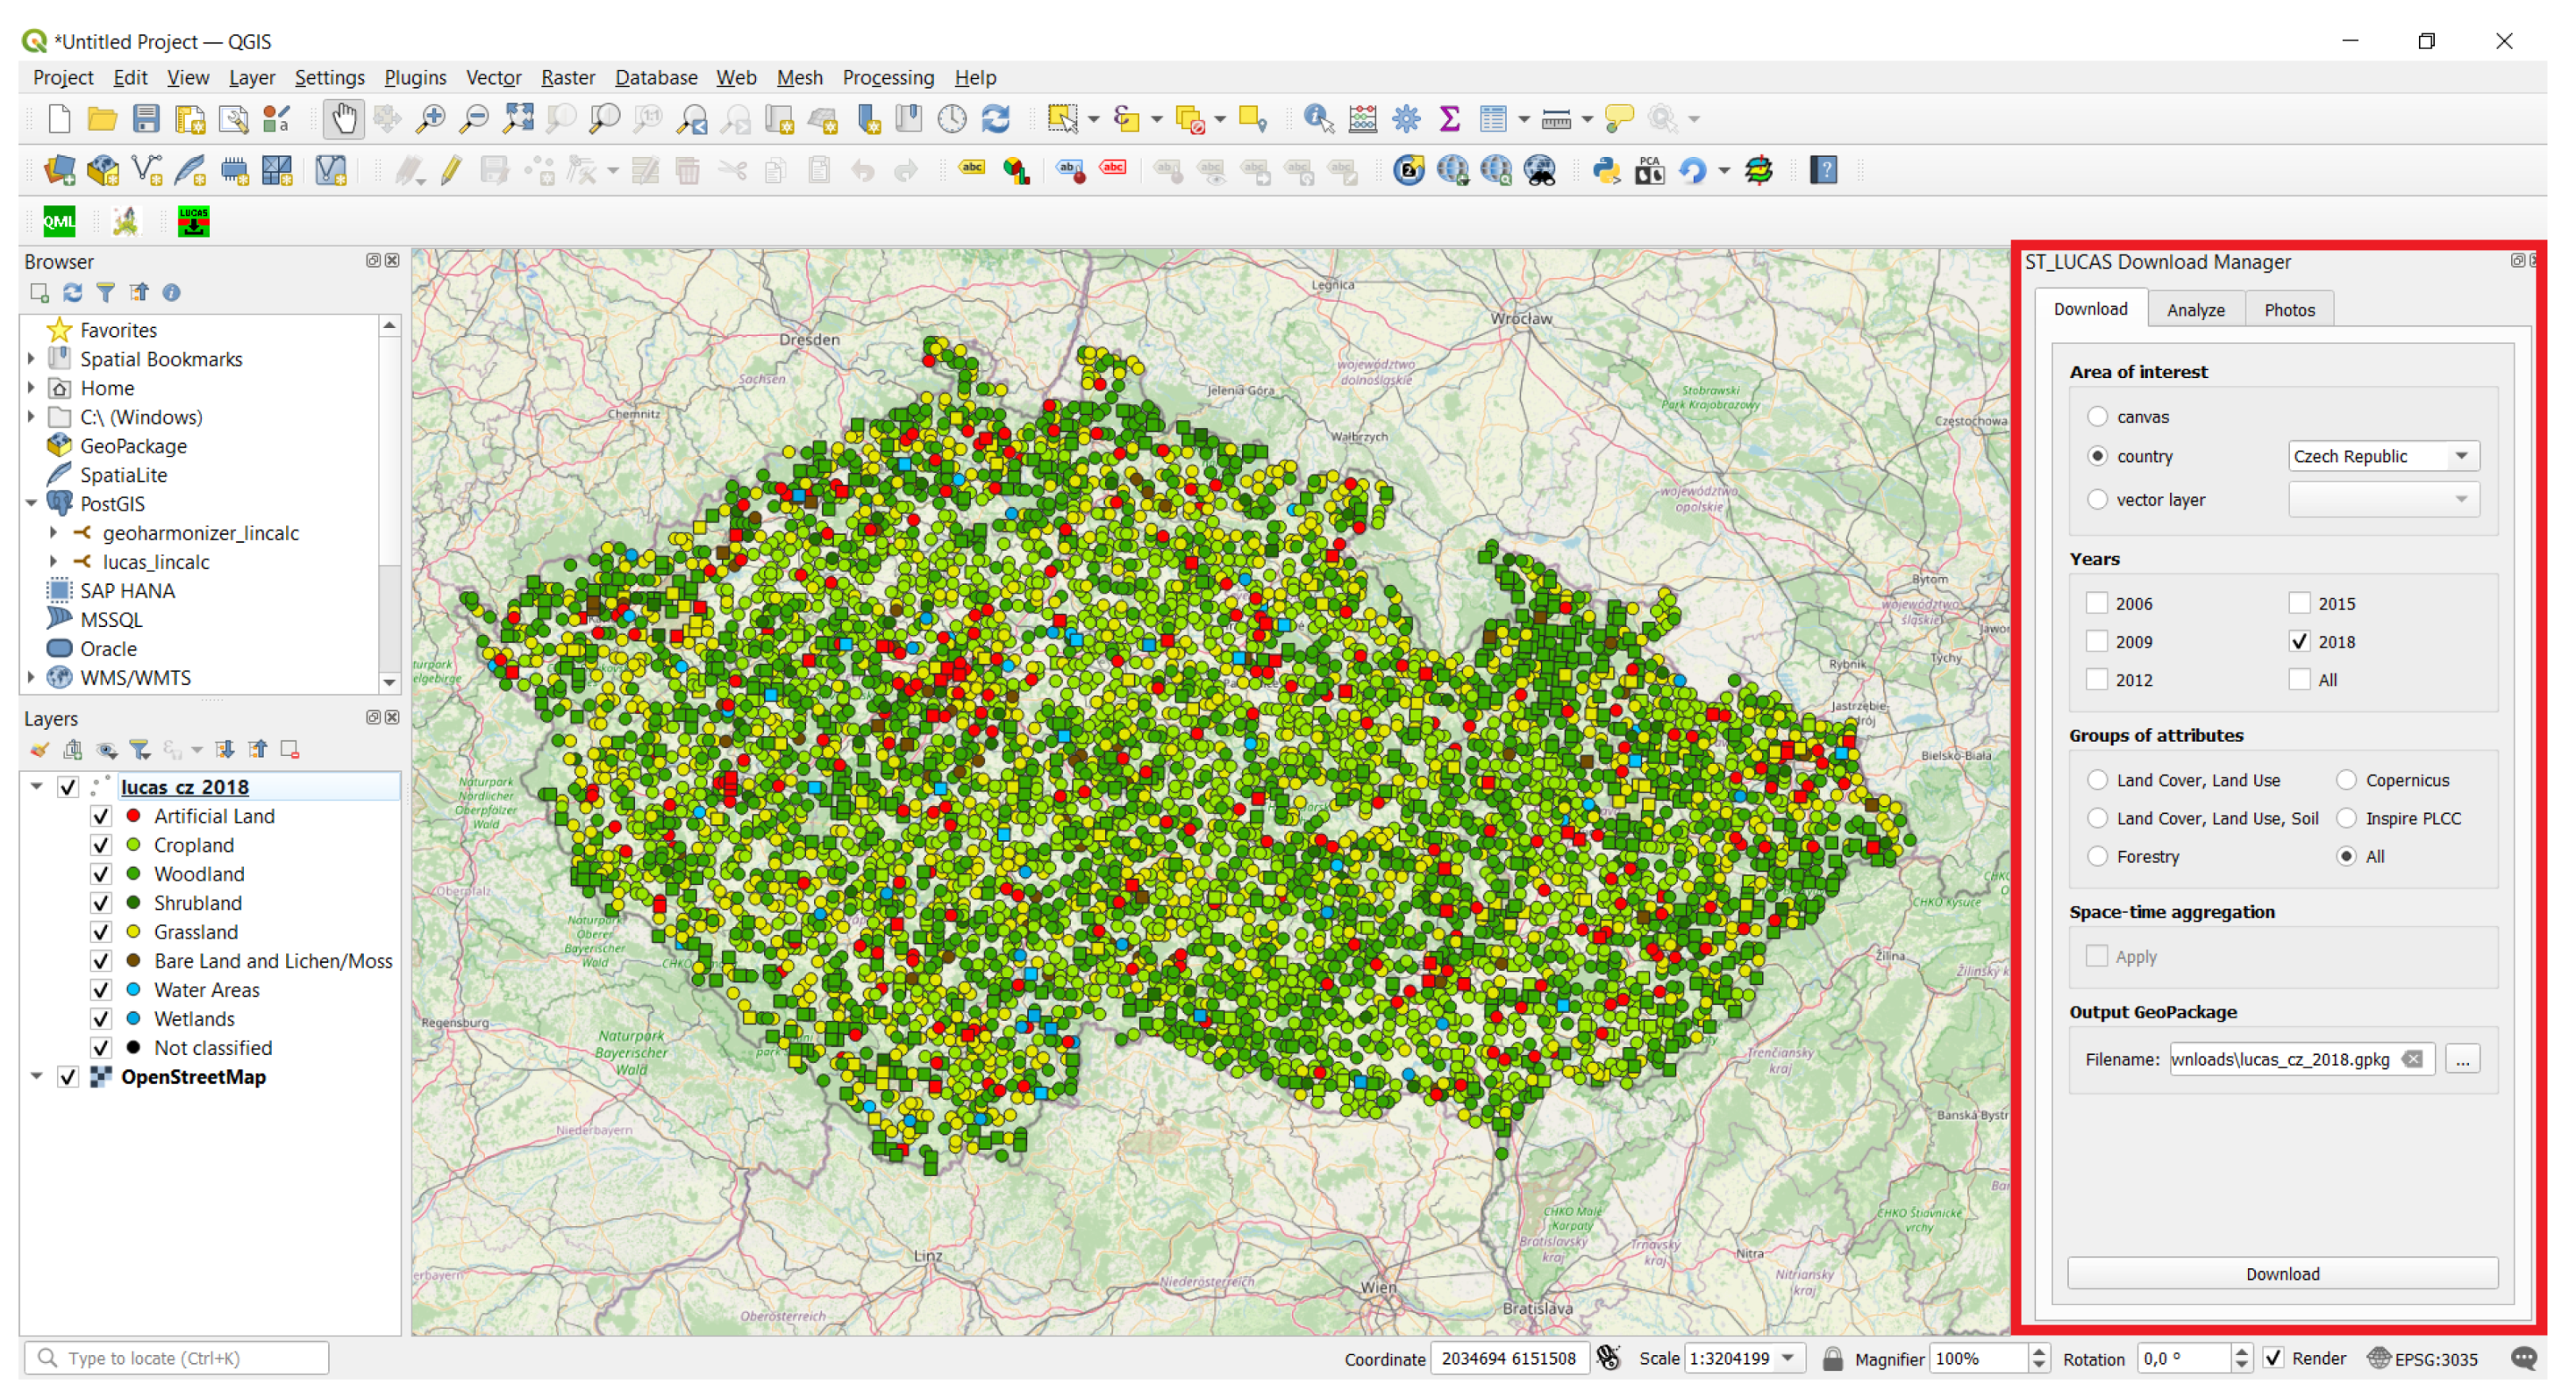The height and width of the screenshot is (1398, 2576).
Task: Select the Pan Map hand tool
Action: point(343,119)
